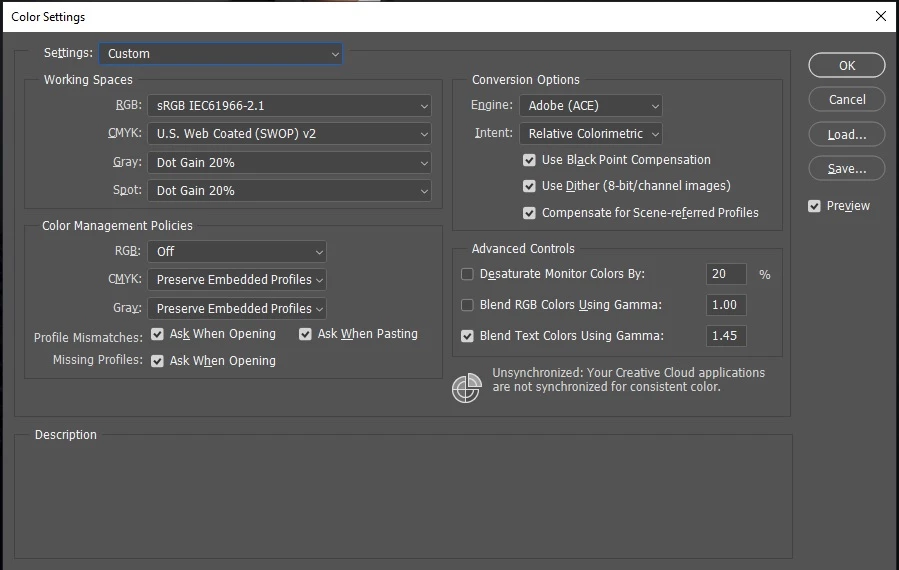Click the Save... button
Screen dimensions: 899x570
coord(847,169)
